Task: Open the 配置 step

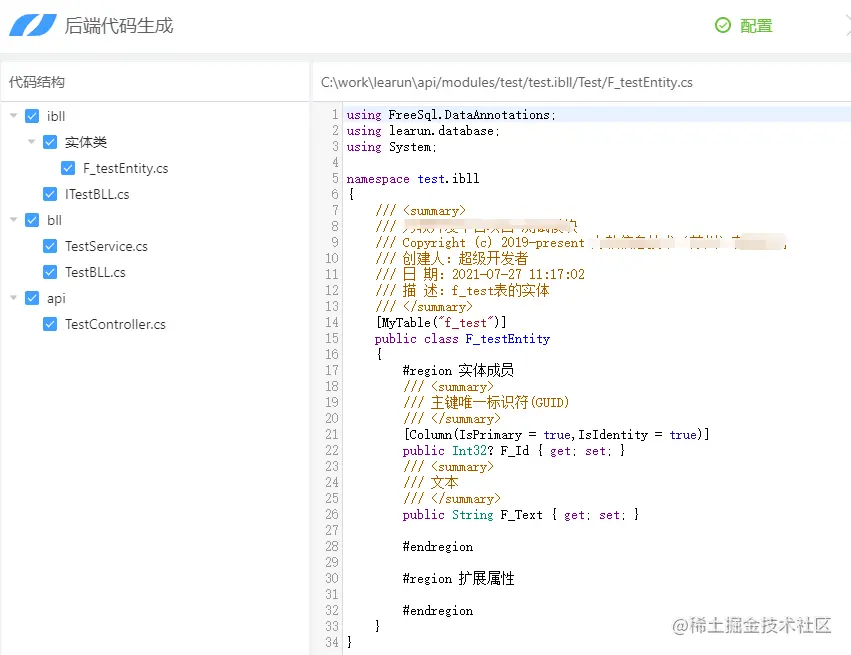Action: tap(755, 26)
